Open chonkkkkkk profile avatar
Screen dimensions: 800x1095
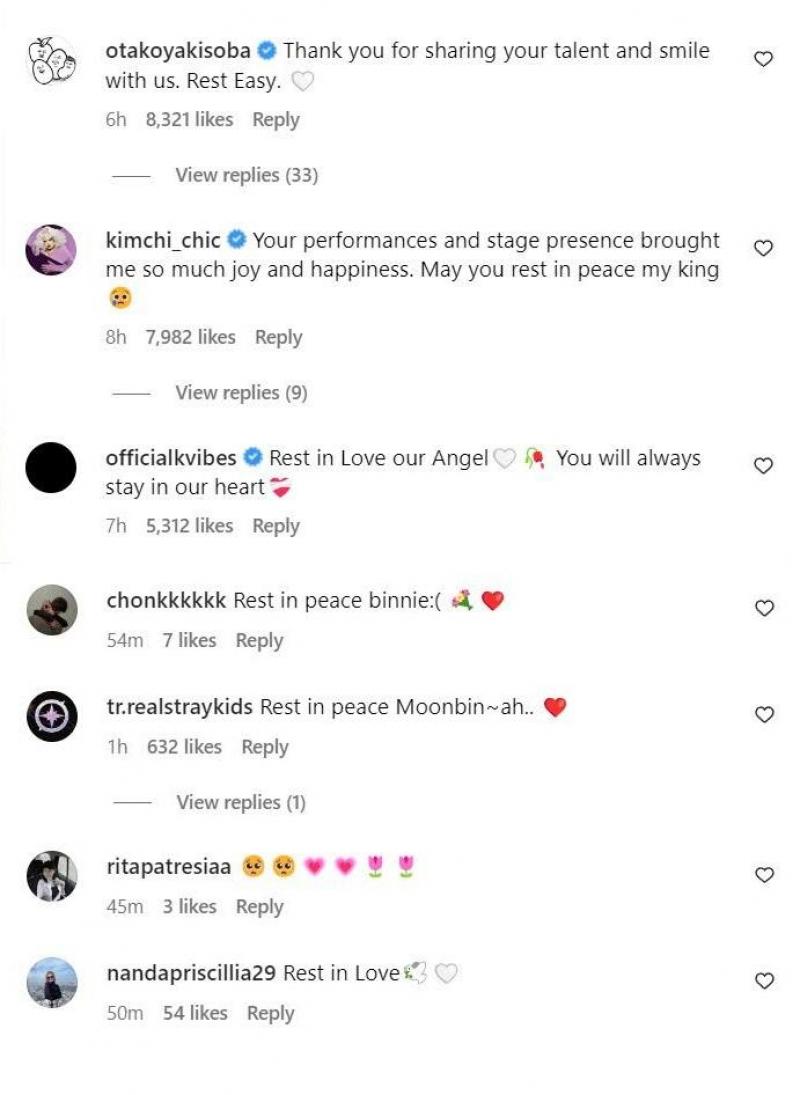pyautogui.click(x=51, y=610)
